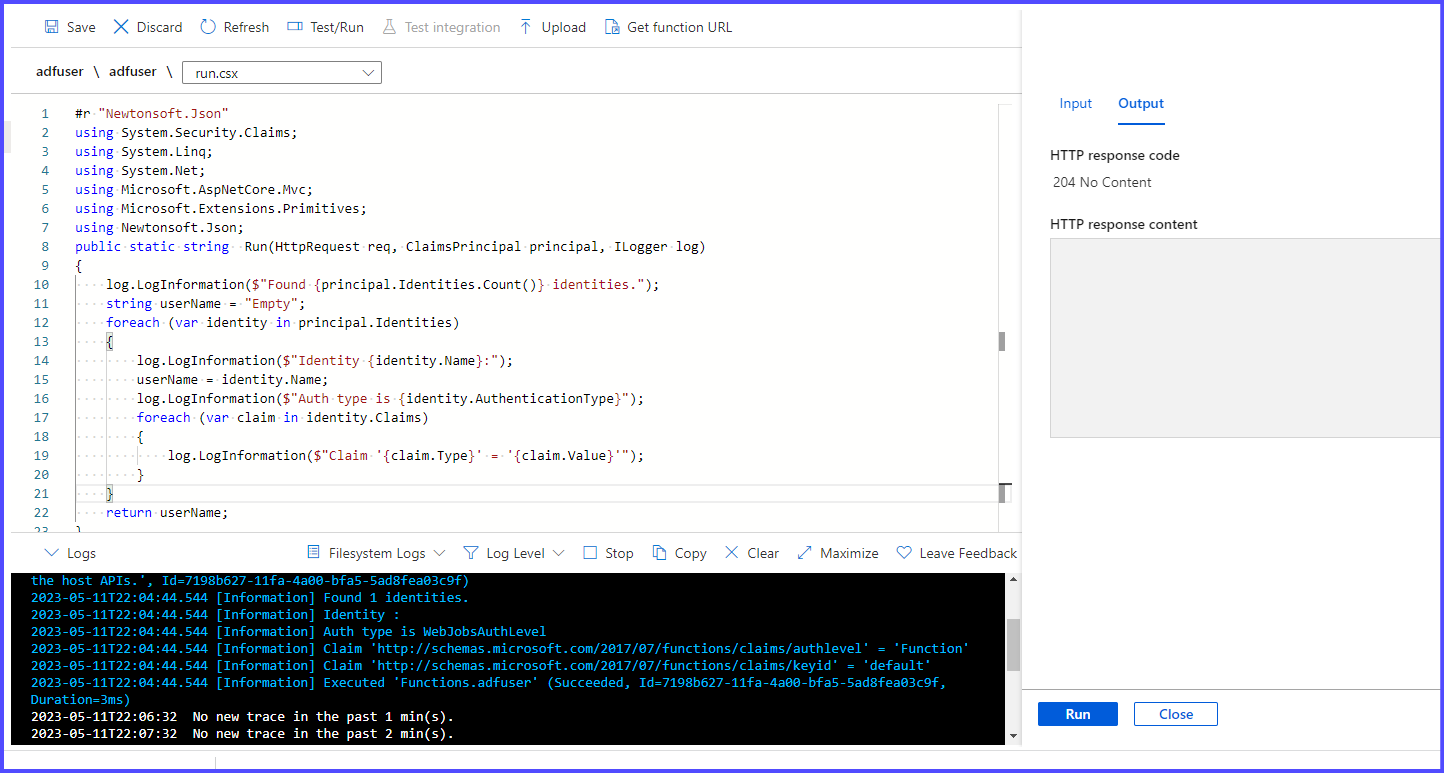Select the Output tab

tap(1141, 103)
